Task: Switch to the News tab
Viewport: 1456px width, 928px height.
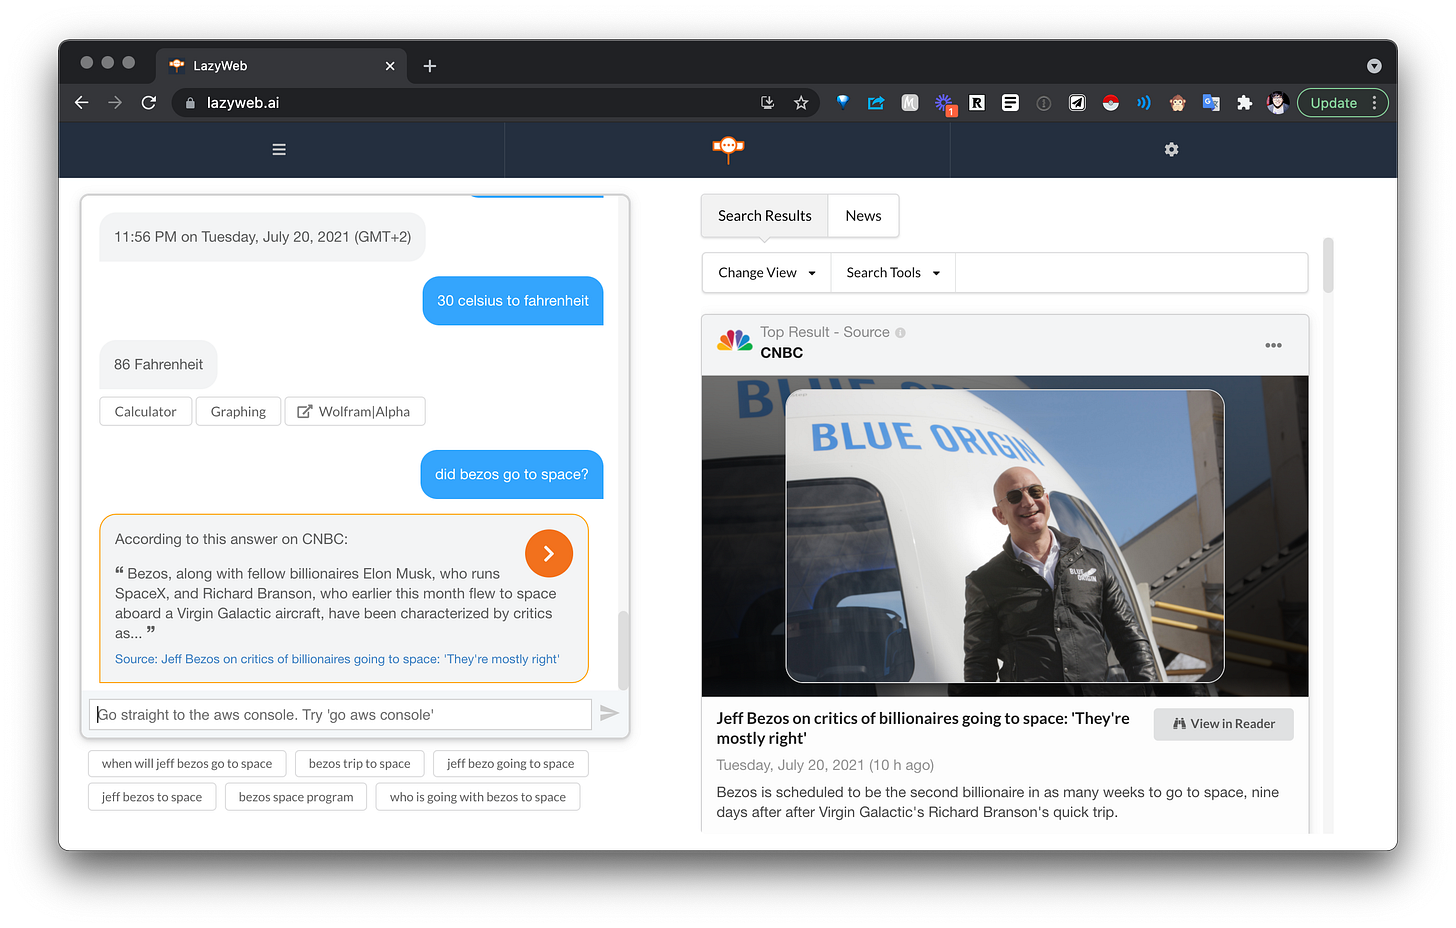Action: [x=863, y=216]
